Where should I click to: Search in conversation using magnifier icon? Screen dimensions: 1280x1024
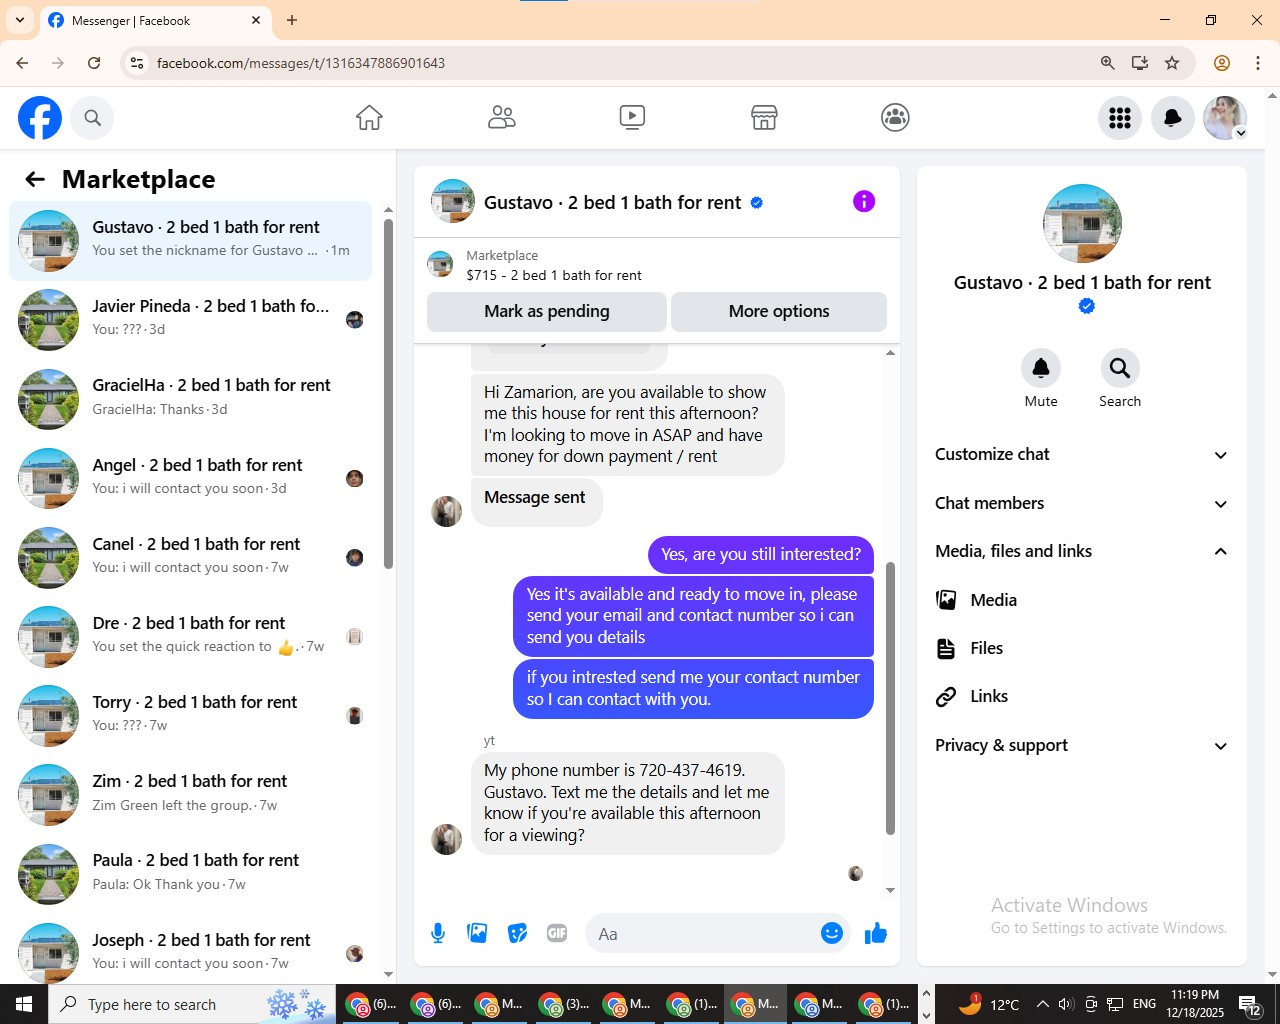(1120, 368)
